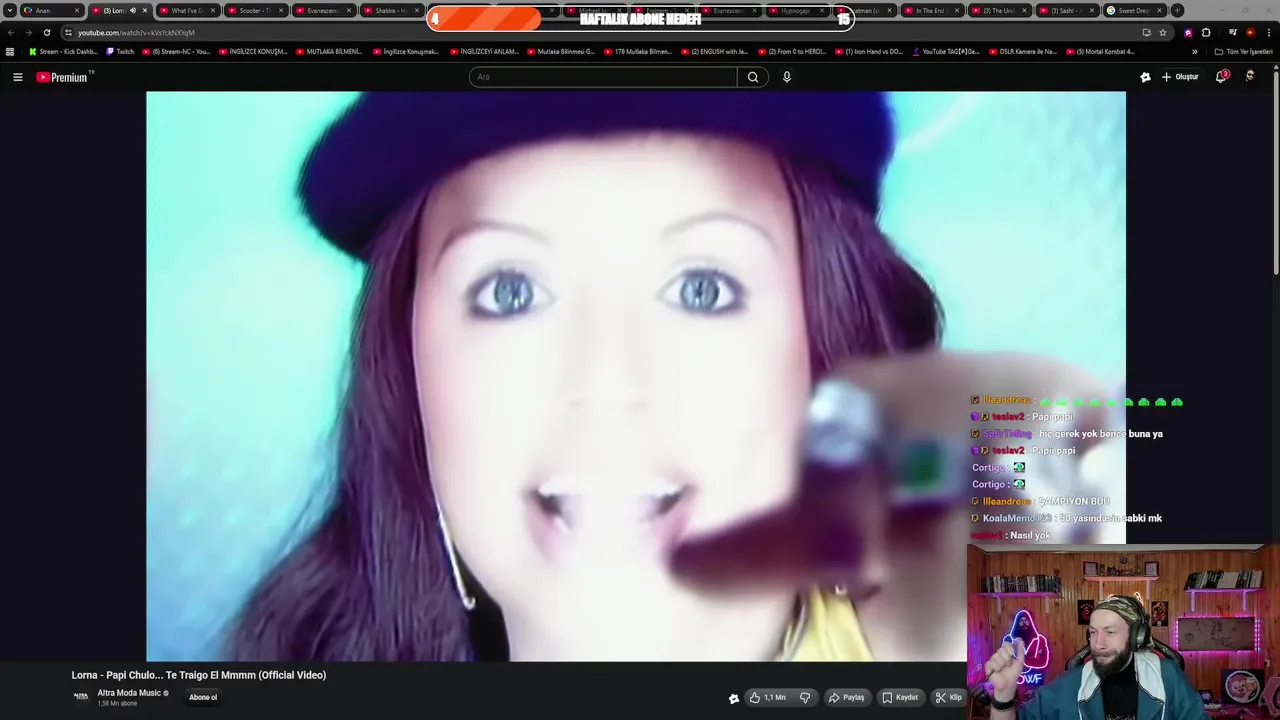Click the Lorna Papi Chulo video title

(x=199, y=675)
